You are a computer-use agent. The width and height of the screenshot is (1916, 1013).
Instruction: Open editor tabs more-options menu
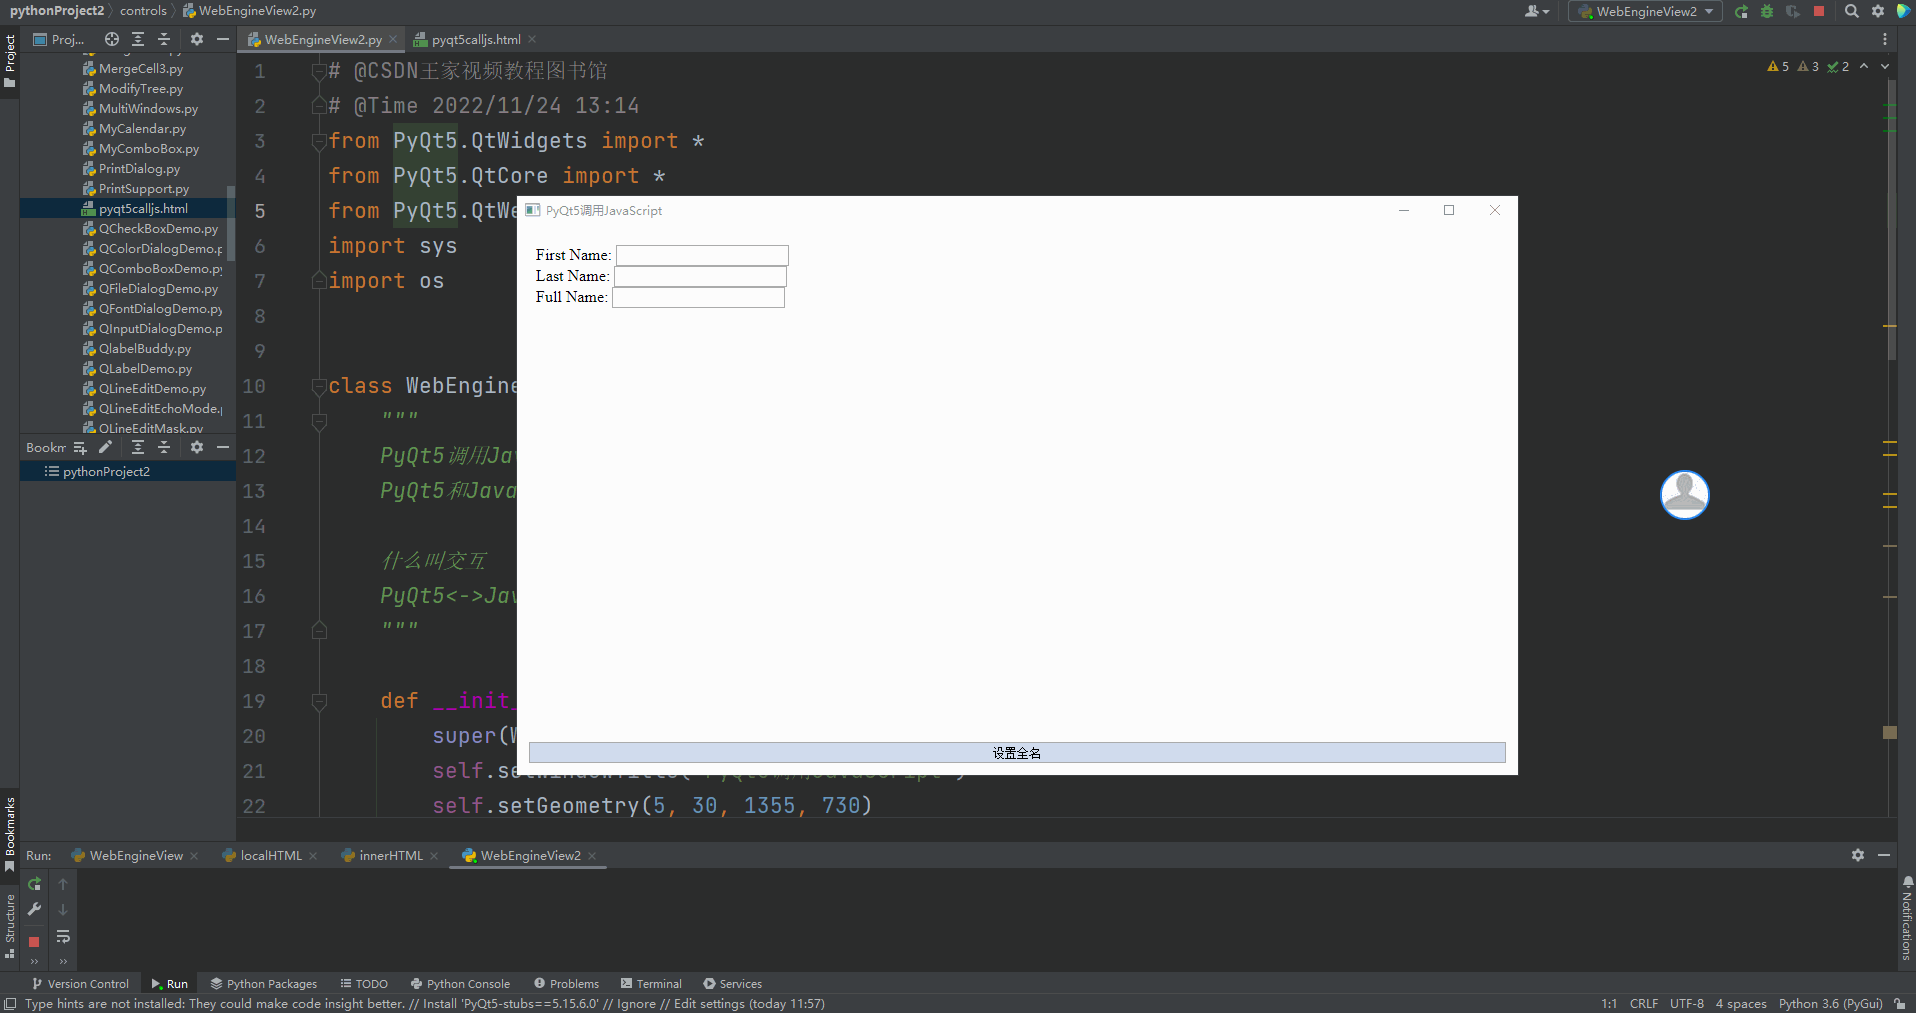click(x=1885, y=39)
